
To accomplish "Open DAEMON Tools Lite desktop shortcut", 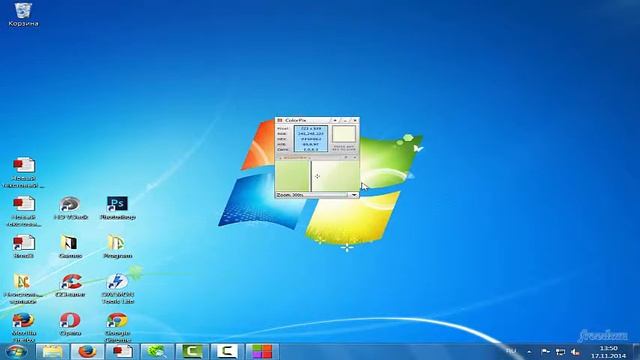I will point(118,289).
